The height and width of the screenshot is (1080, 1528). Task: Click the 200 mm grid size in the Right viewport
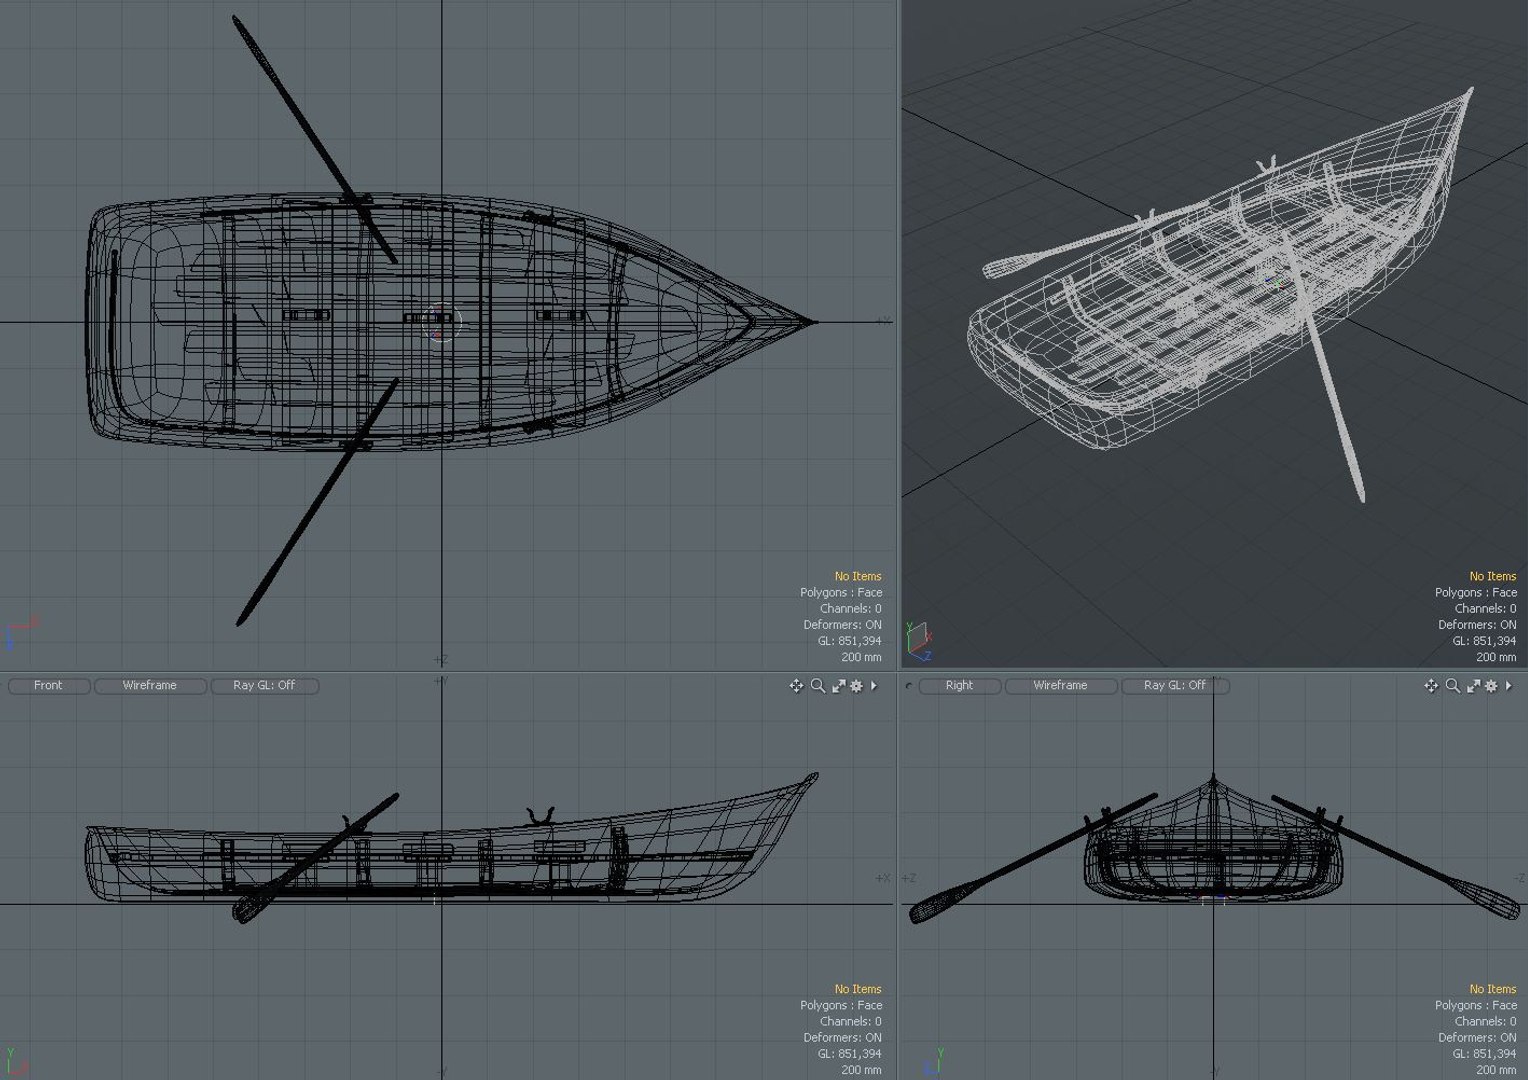[1496, 1070]
